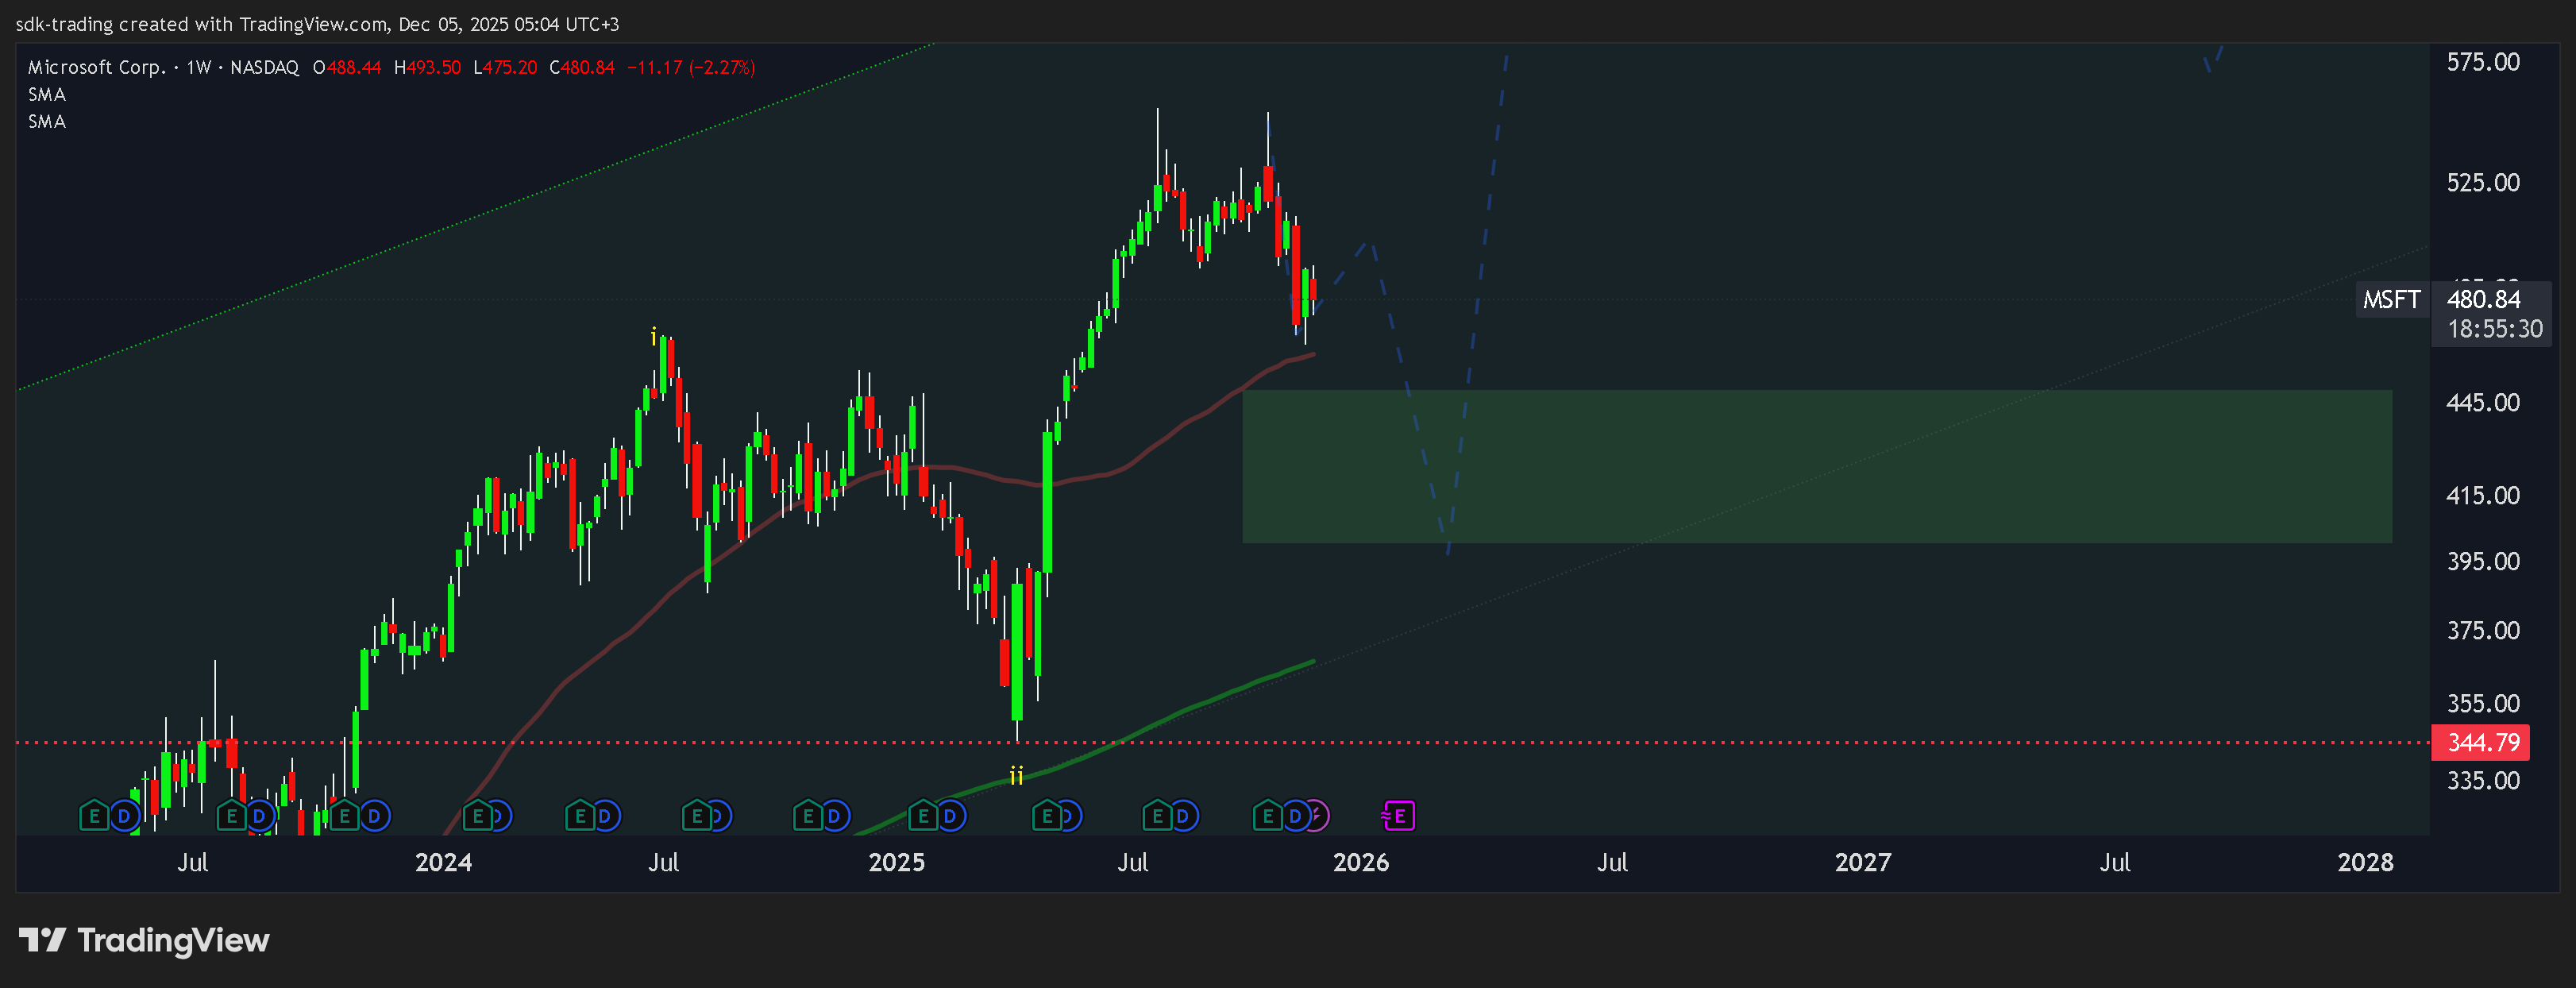Image resolution: width=2576 pixels, height=988 pixels.
Task: Click the open value O488.44
Action: click(347, 67)
